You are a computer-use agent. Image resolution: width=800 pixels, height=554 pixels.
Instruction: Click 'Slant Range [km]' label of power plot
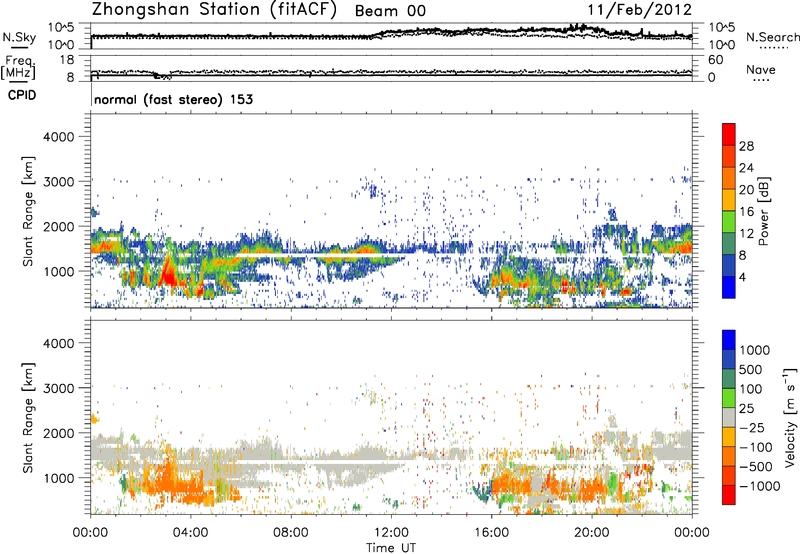click(x=28, y=211)
